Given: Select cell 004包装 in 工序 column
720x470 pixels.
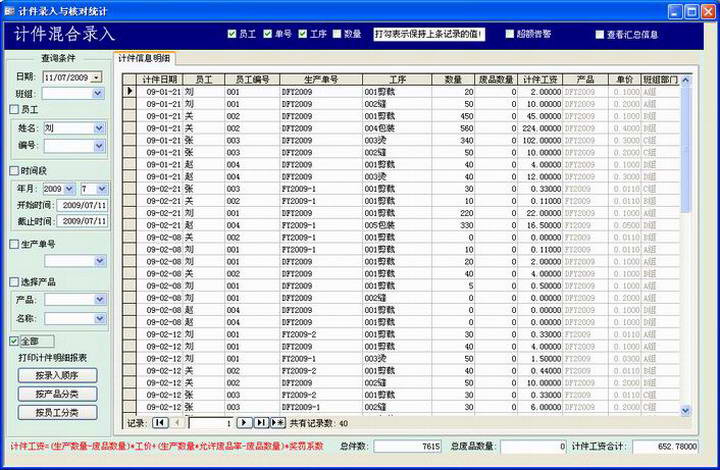Looking at the screenshot, I should [397, 128].
